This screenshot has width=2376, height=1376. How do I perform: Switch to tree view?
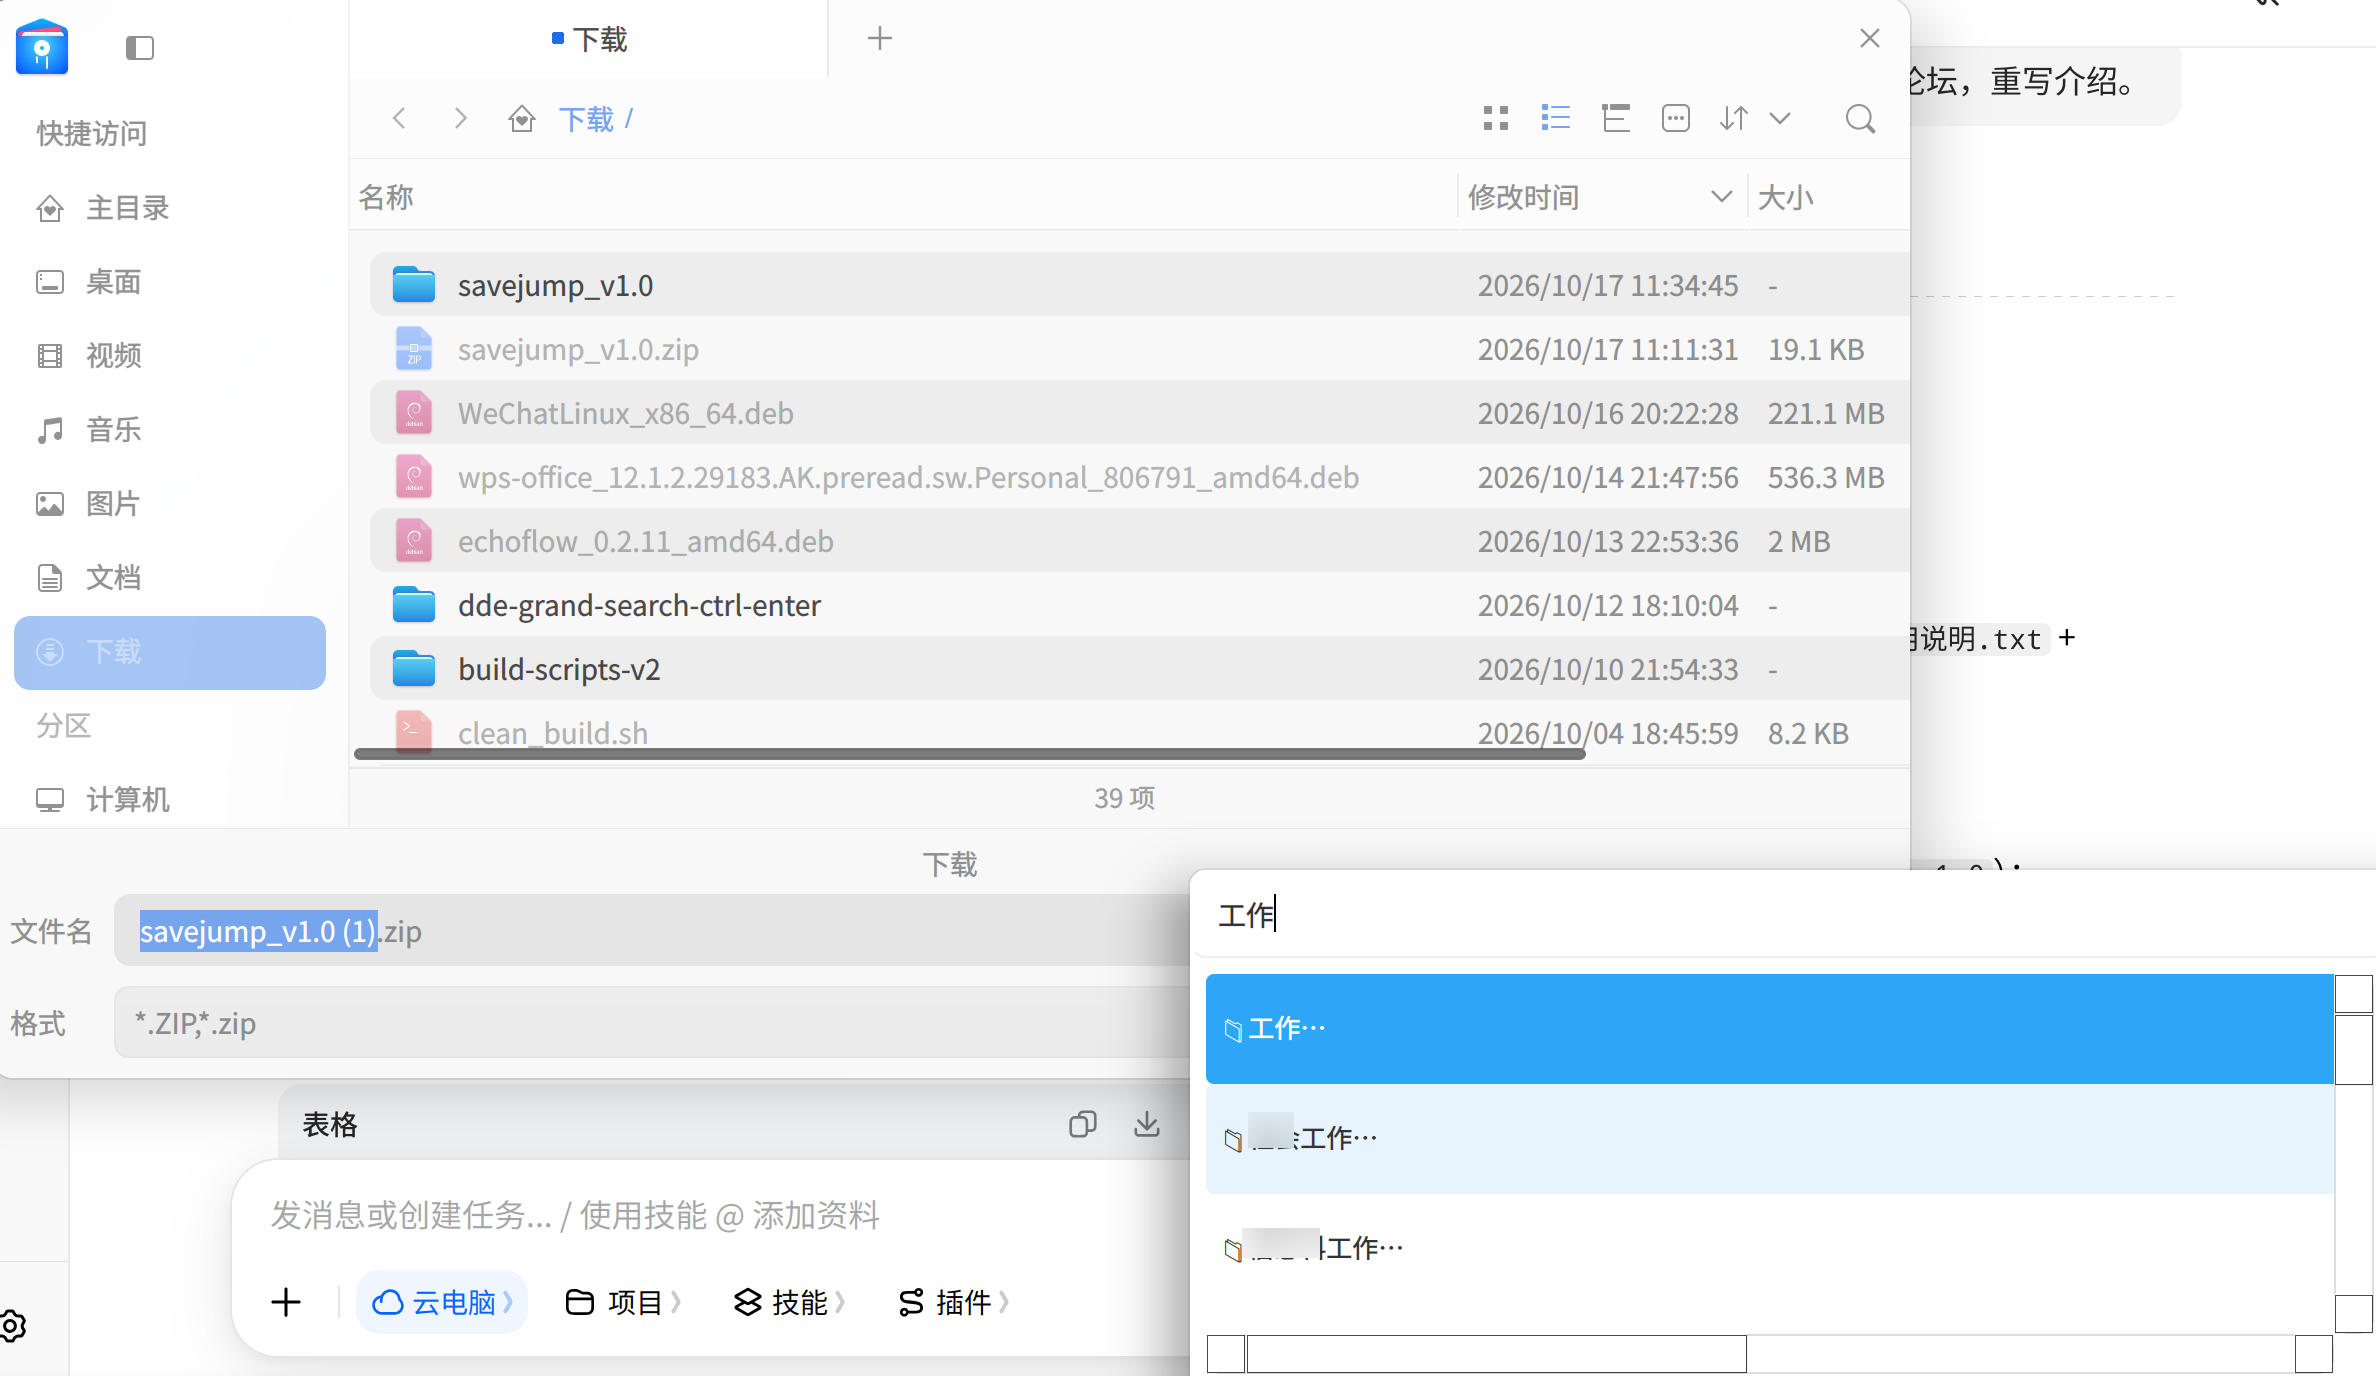(x=1615, y=119)
